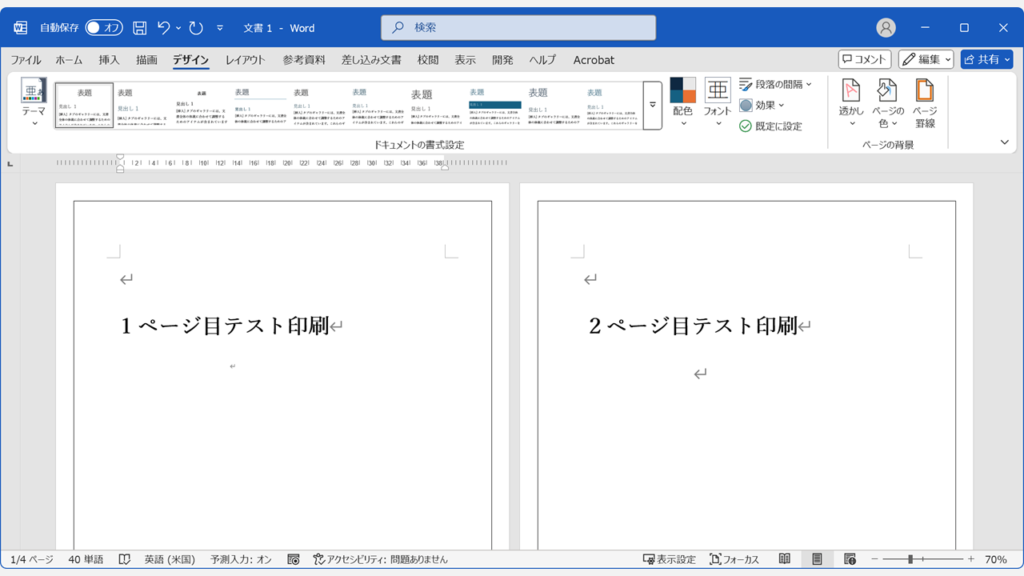
Task: Open the ページの色 page color menu
Action: (x=888, y=102)
